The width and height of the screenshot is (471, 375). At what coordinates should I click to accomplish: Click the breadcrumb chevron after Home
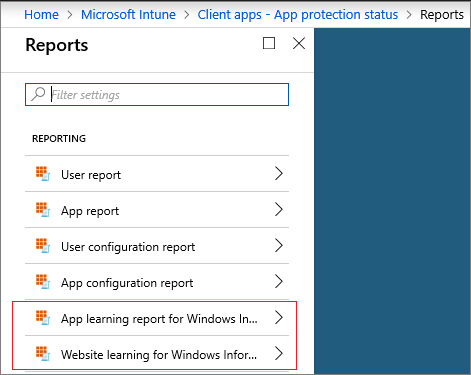click(x=70, y=15)
